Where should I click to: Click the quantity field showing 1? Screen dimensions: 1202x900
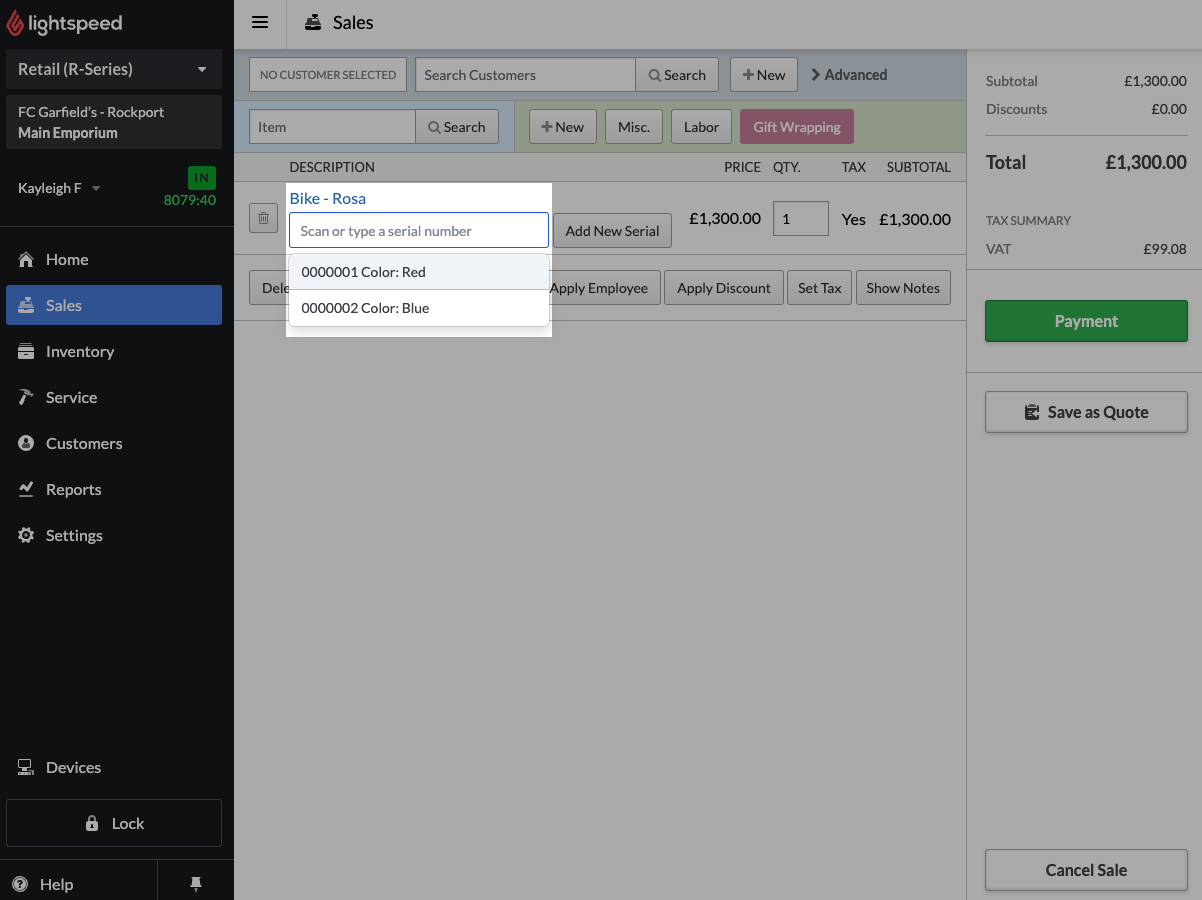click(x=801, y=219)
